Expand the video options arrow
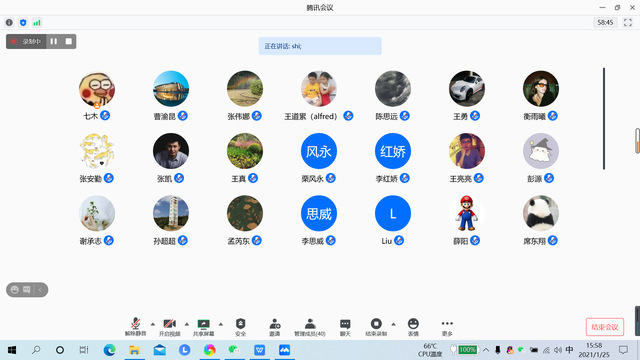 [x=187, y=324]
